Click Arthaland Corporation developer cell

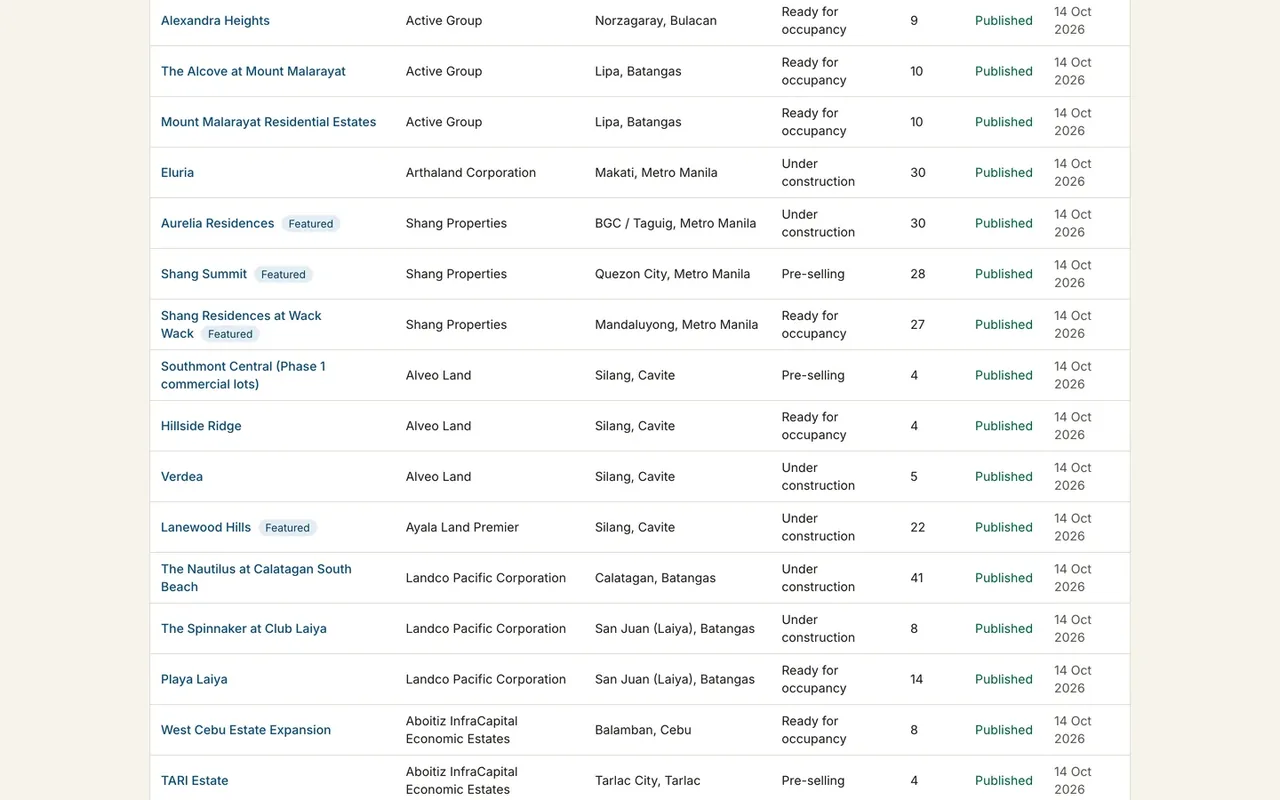pyautogui.click(x=471, y=173)
